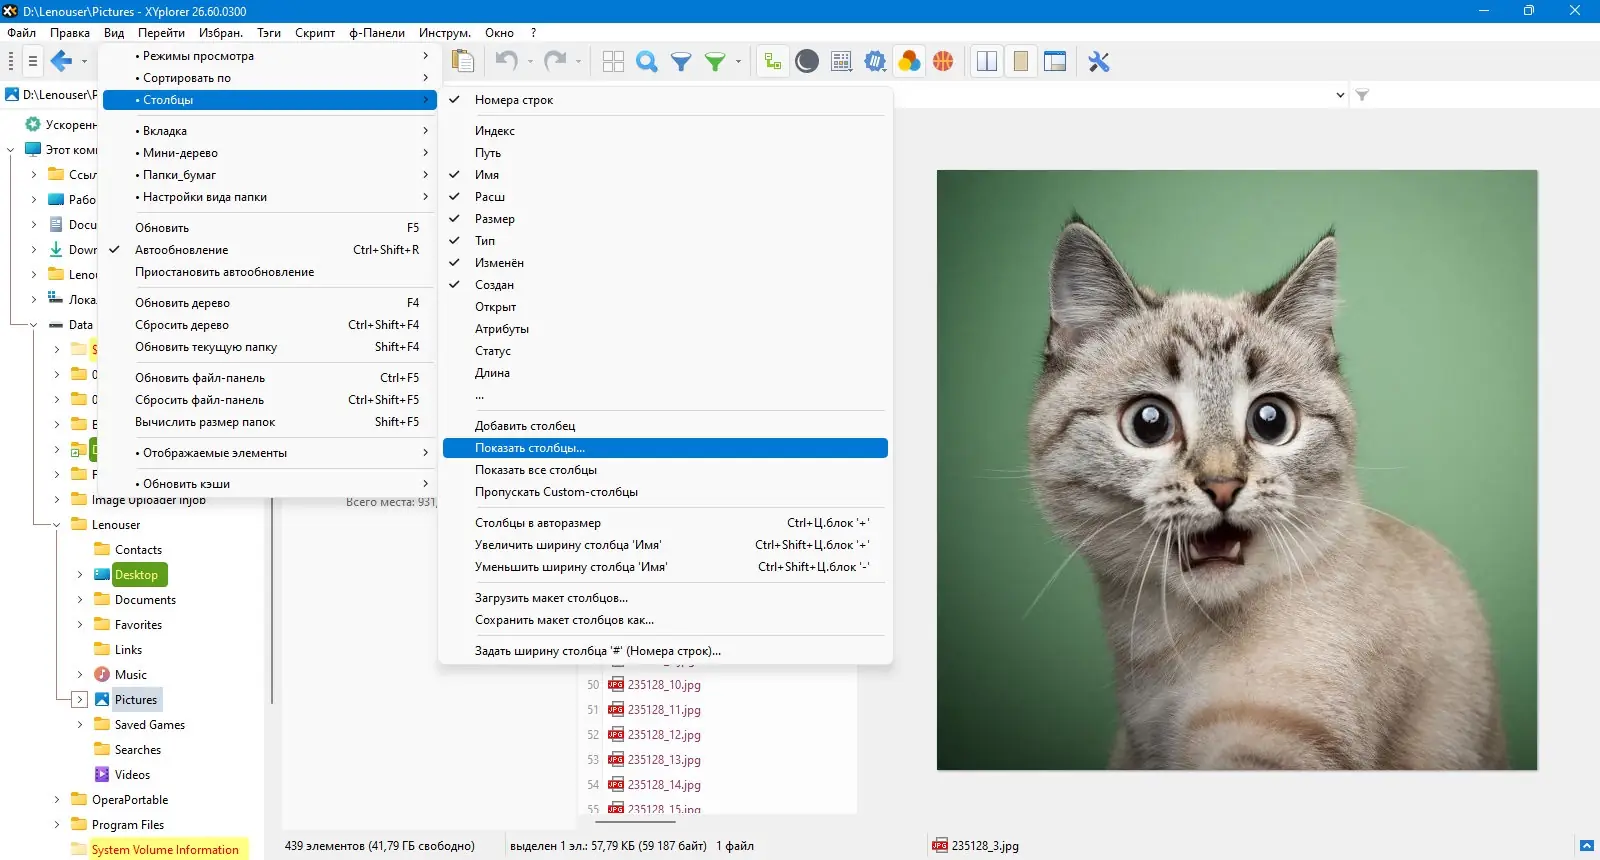This screenshot has width=1600, height=860.
Task: Toggle 'Автообновление' checked menu item
Action: click(270, 250)
